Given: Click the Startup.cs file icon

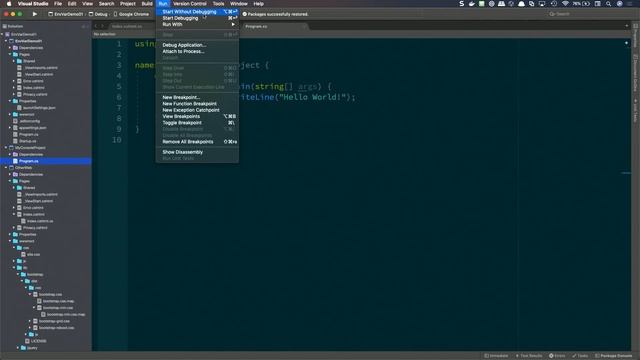Looking at the screenshot, I should click(x=16, y=141).
